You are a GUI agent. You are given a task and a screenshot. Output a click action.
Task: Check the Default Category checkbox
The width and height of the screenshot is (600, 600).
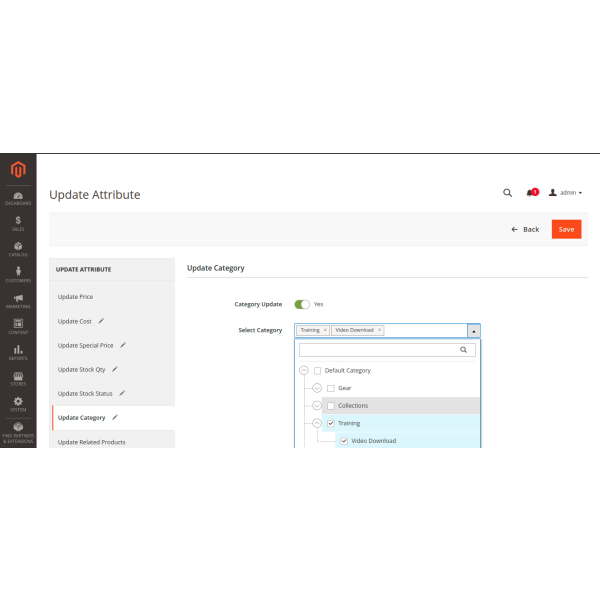pos(318,370)
